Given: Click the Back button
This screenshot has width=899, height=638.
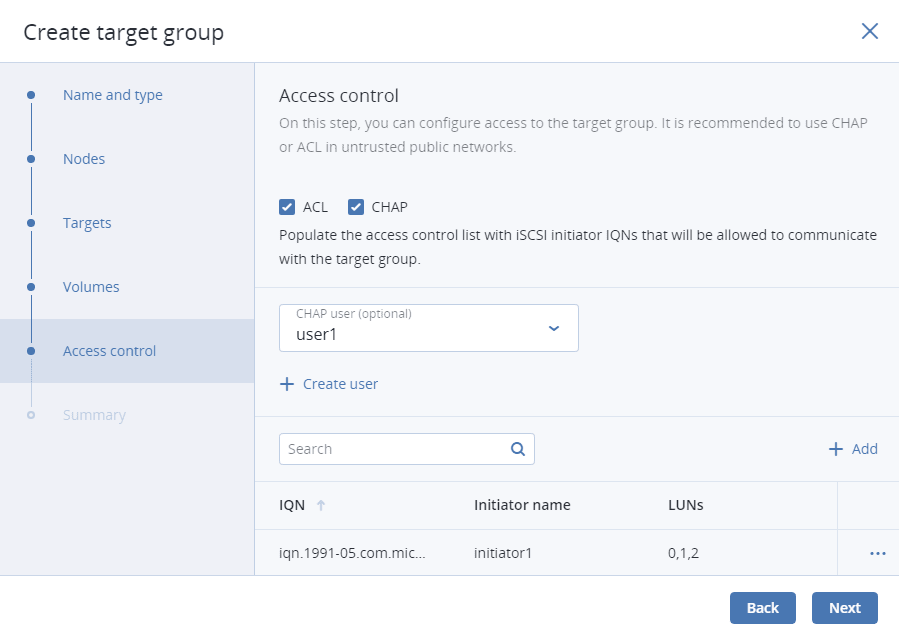Looking at the screenshot, I should 762,608.
